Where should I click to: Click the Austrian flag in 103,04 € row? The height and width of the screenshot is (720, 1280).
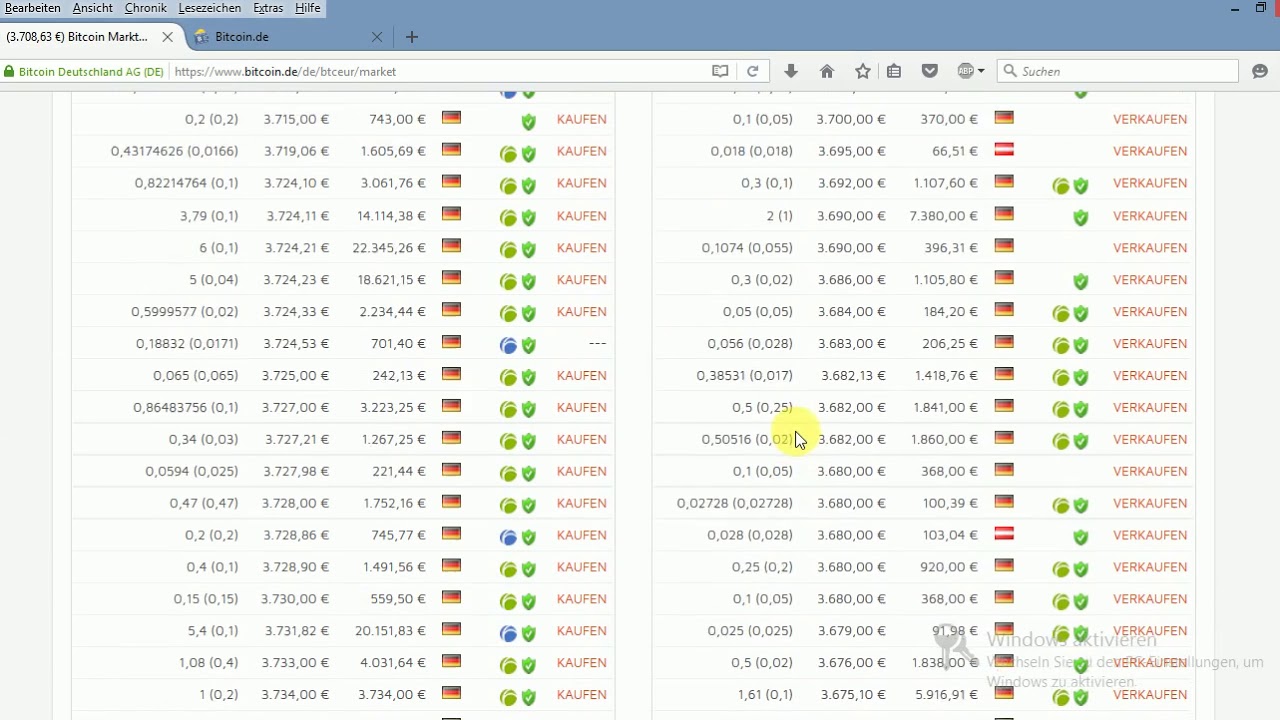pyautogui.click(x=1004, y=534)
